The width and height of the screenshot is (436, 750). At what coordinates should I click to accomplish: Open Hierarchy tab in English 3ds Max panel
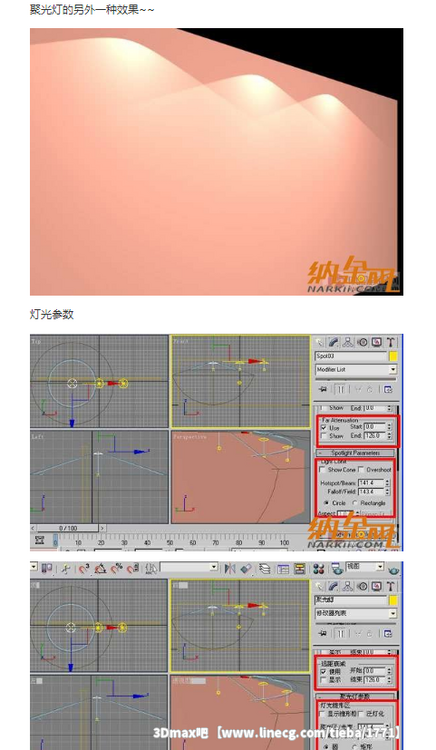pyautogui.click(x=348, y=342)
